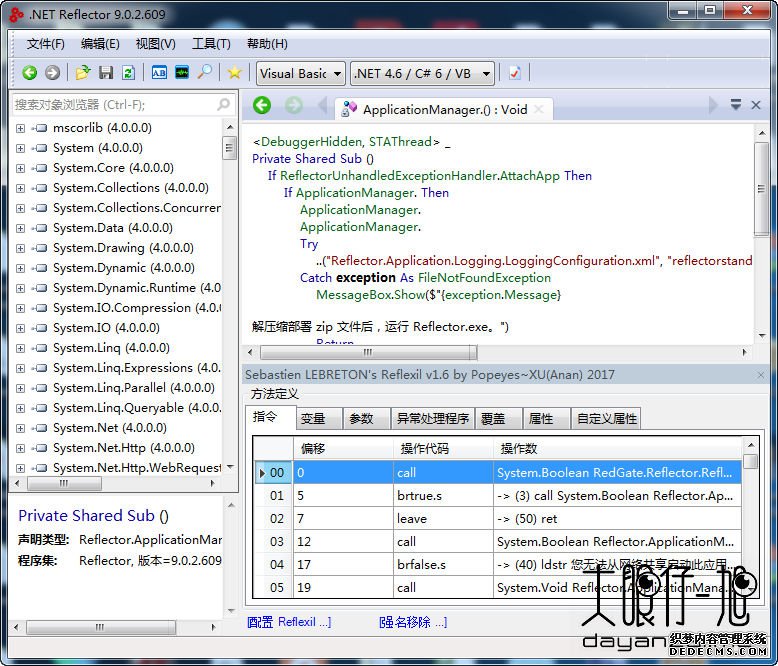Click the object browser vertical scrollbar thumb

229,148
